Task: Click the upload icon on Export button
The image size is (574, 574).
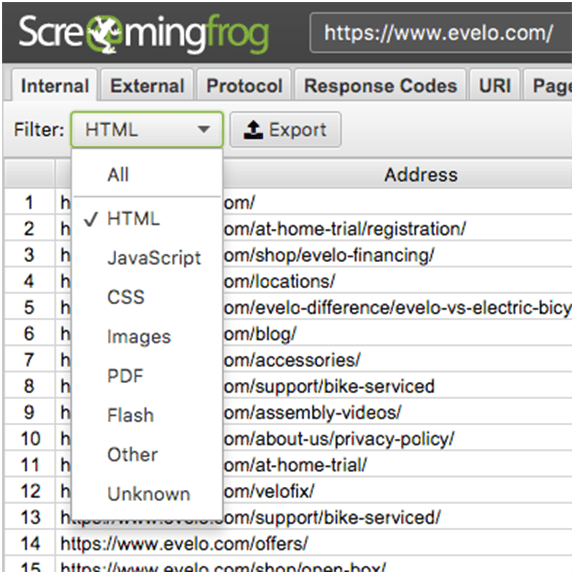Action: point(253,130)
